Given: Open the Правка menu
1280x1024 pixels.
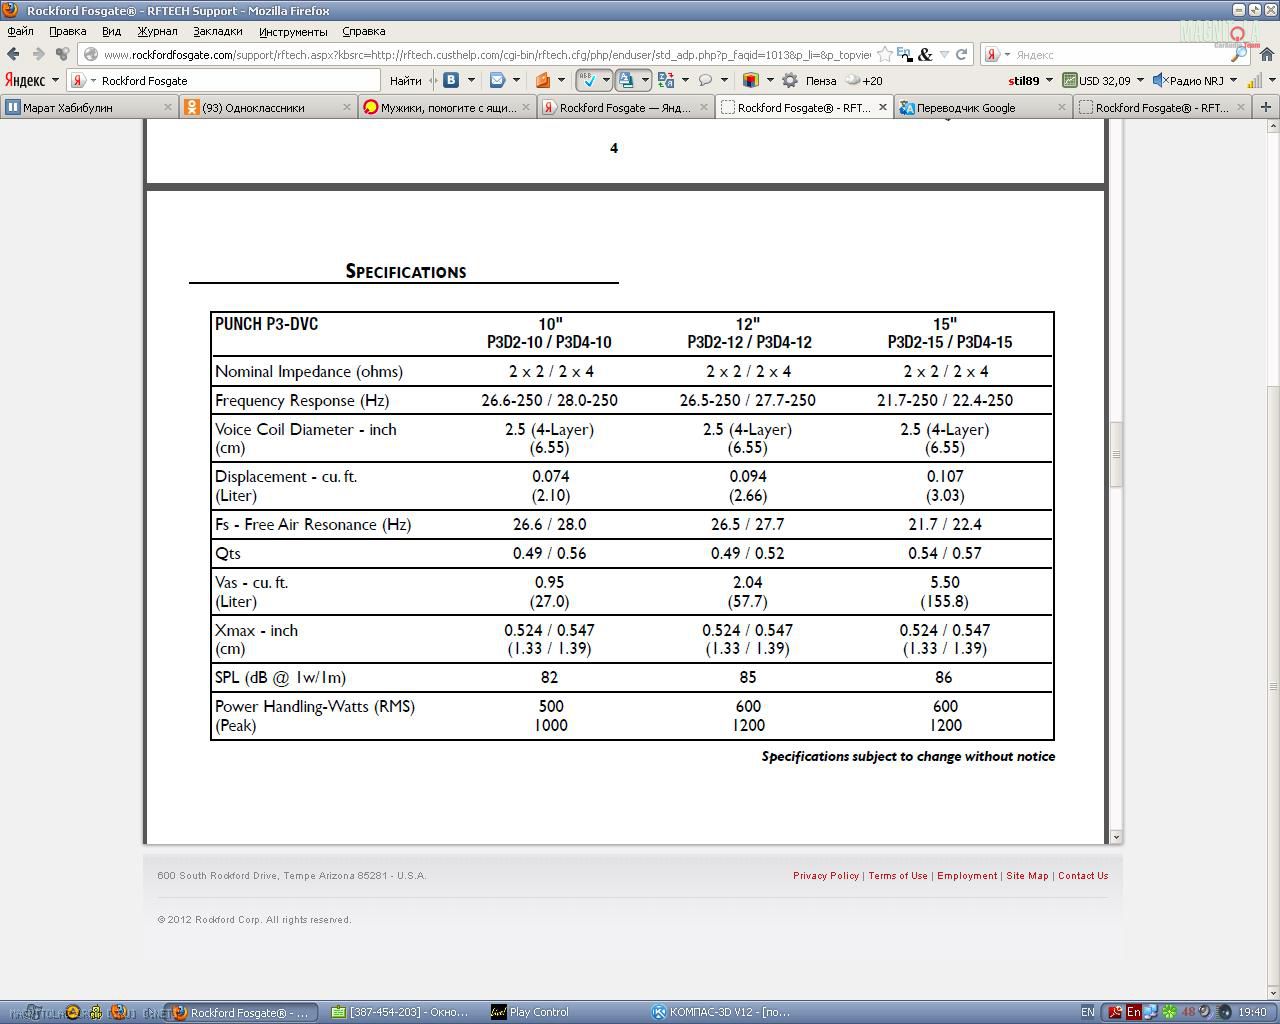Looking at the screenshot, I should [x=67, y=31].
